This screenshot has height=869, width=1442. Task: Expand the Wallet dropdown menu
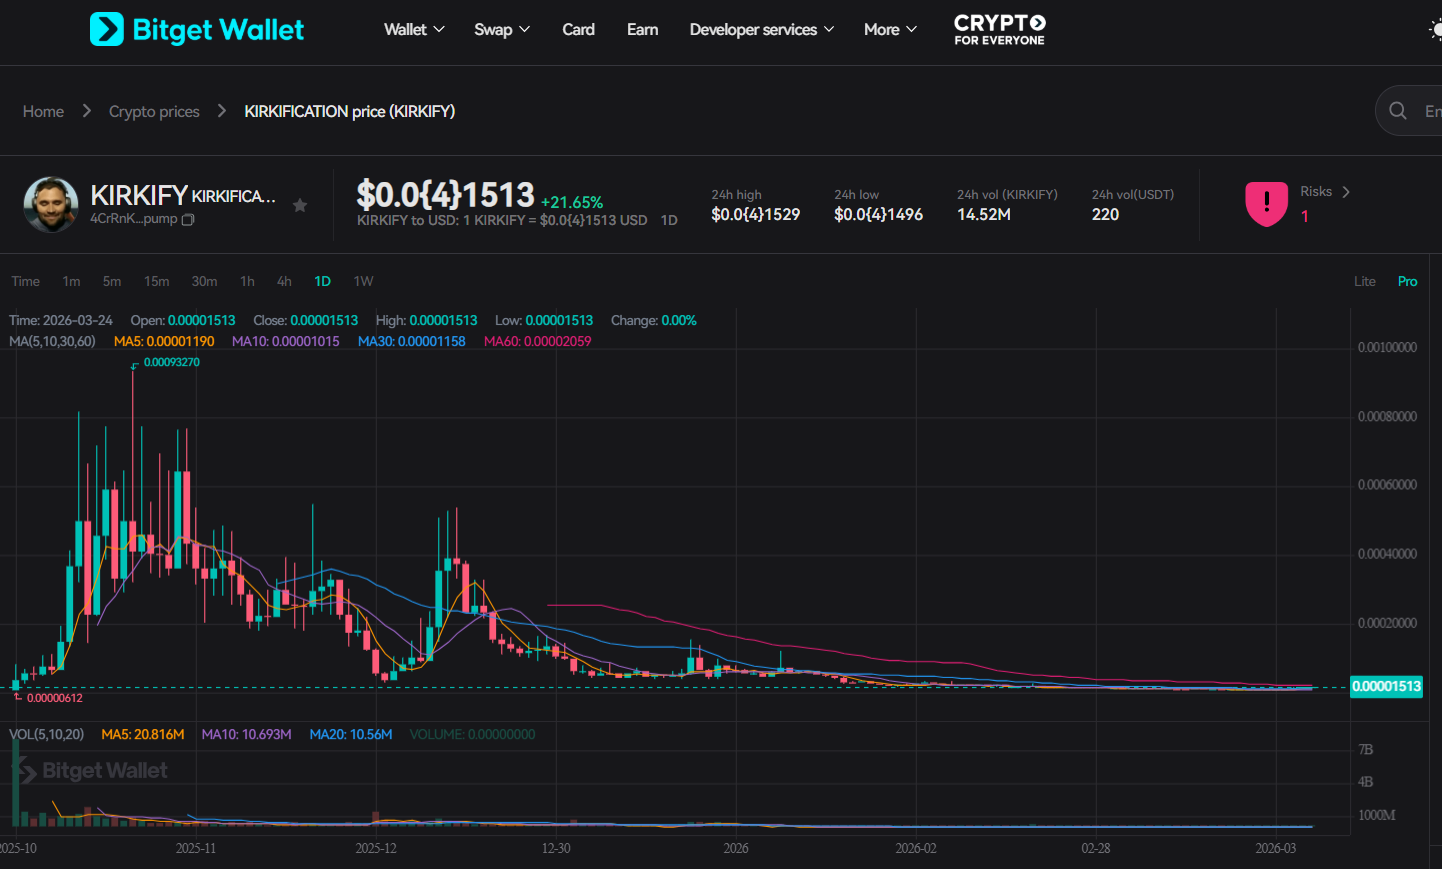pyautogui.click(x=413, y=29)
